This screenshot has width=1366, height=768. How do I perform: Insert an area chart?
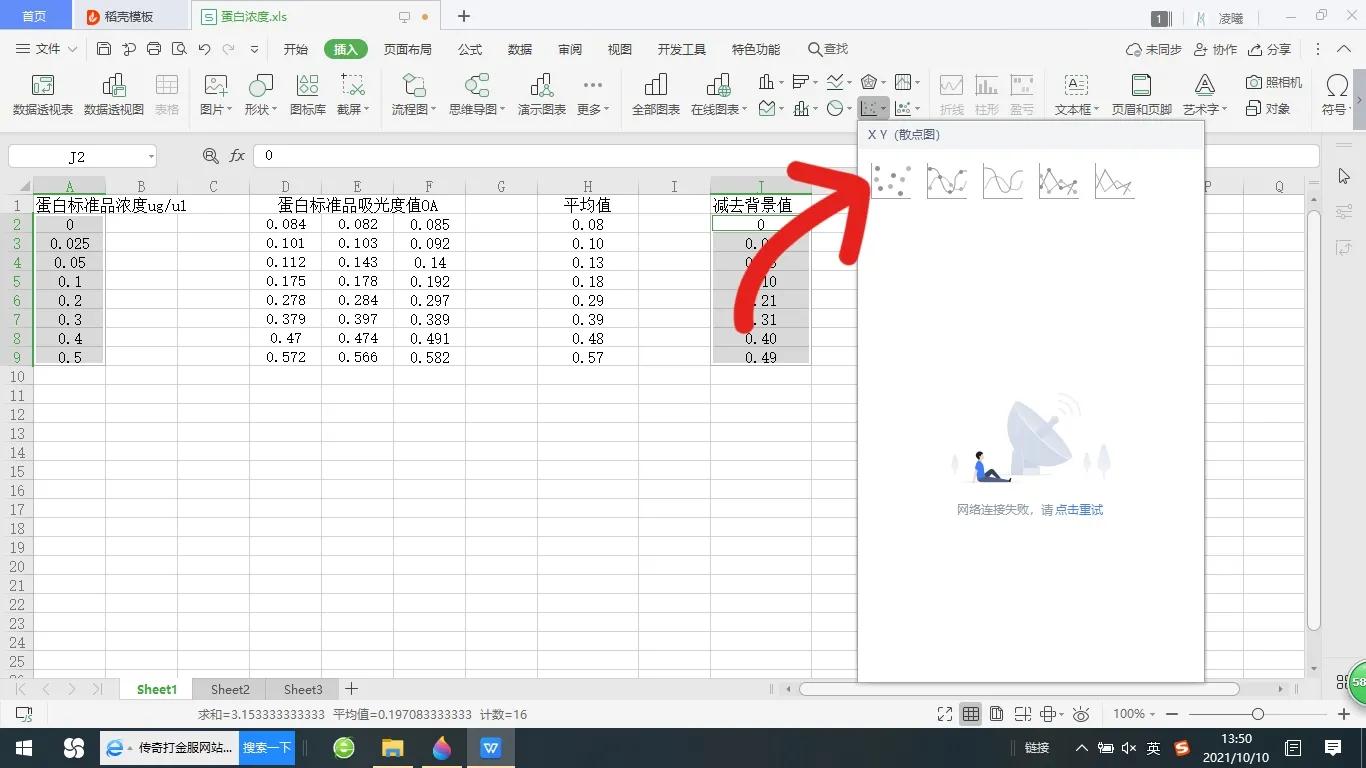pyautogui.click(x=770, y=108)
